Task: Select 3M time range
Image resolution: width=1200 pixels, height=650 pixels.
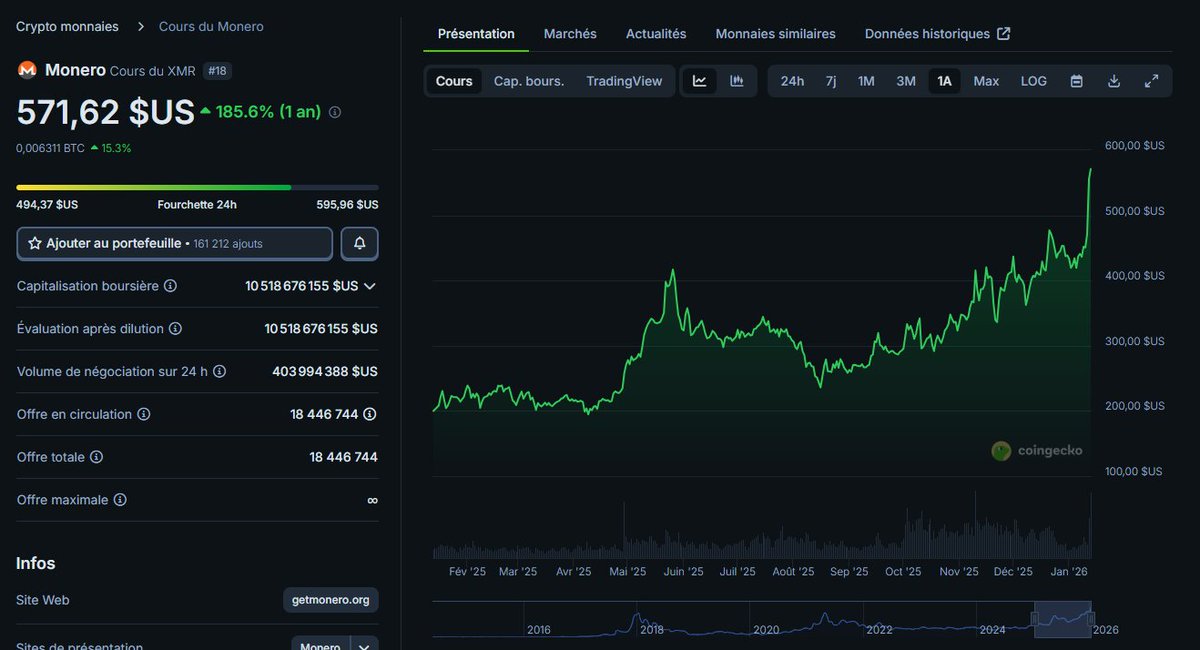Action: click(x=906, y=81)
